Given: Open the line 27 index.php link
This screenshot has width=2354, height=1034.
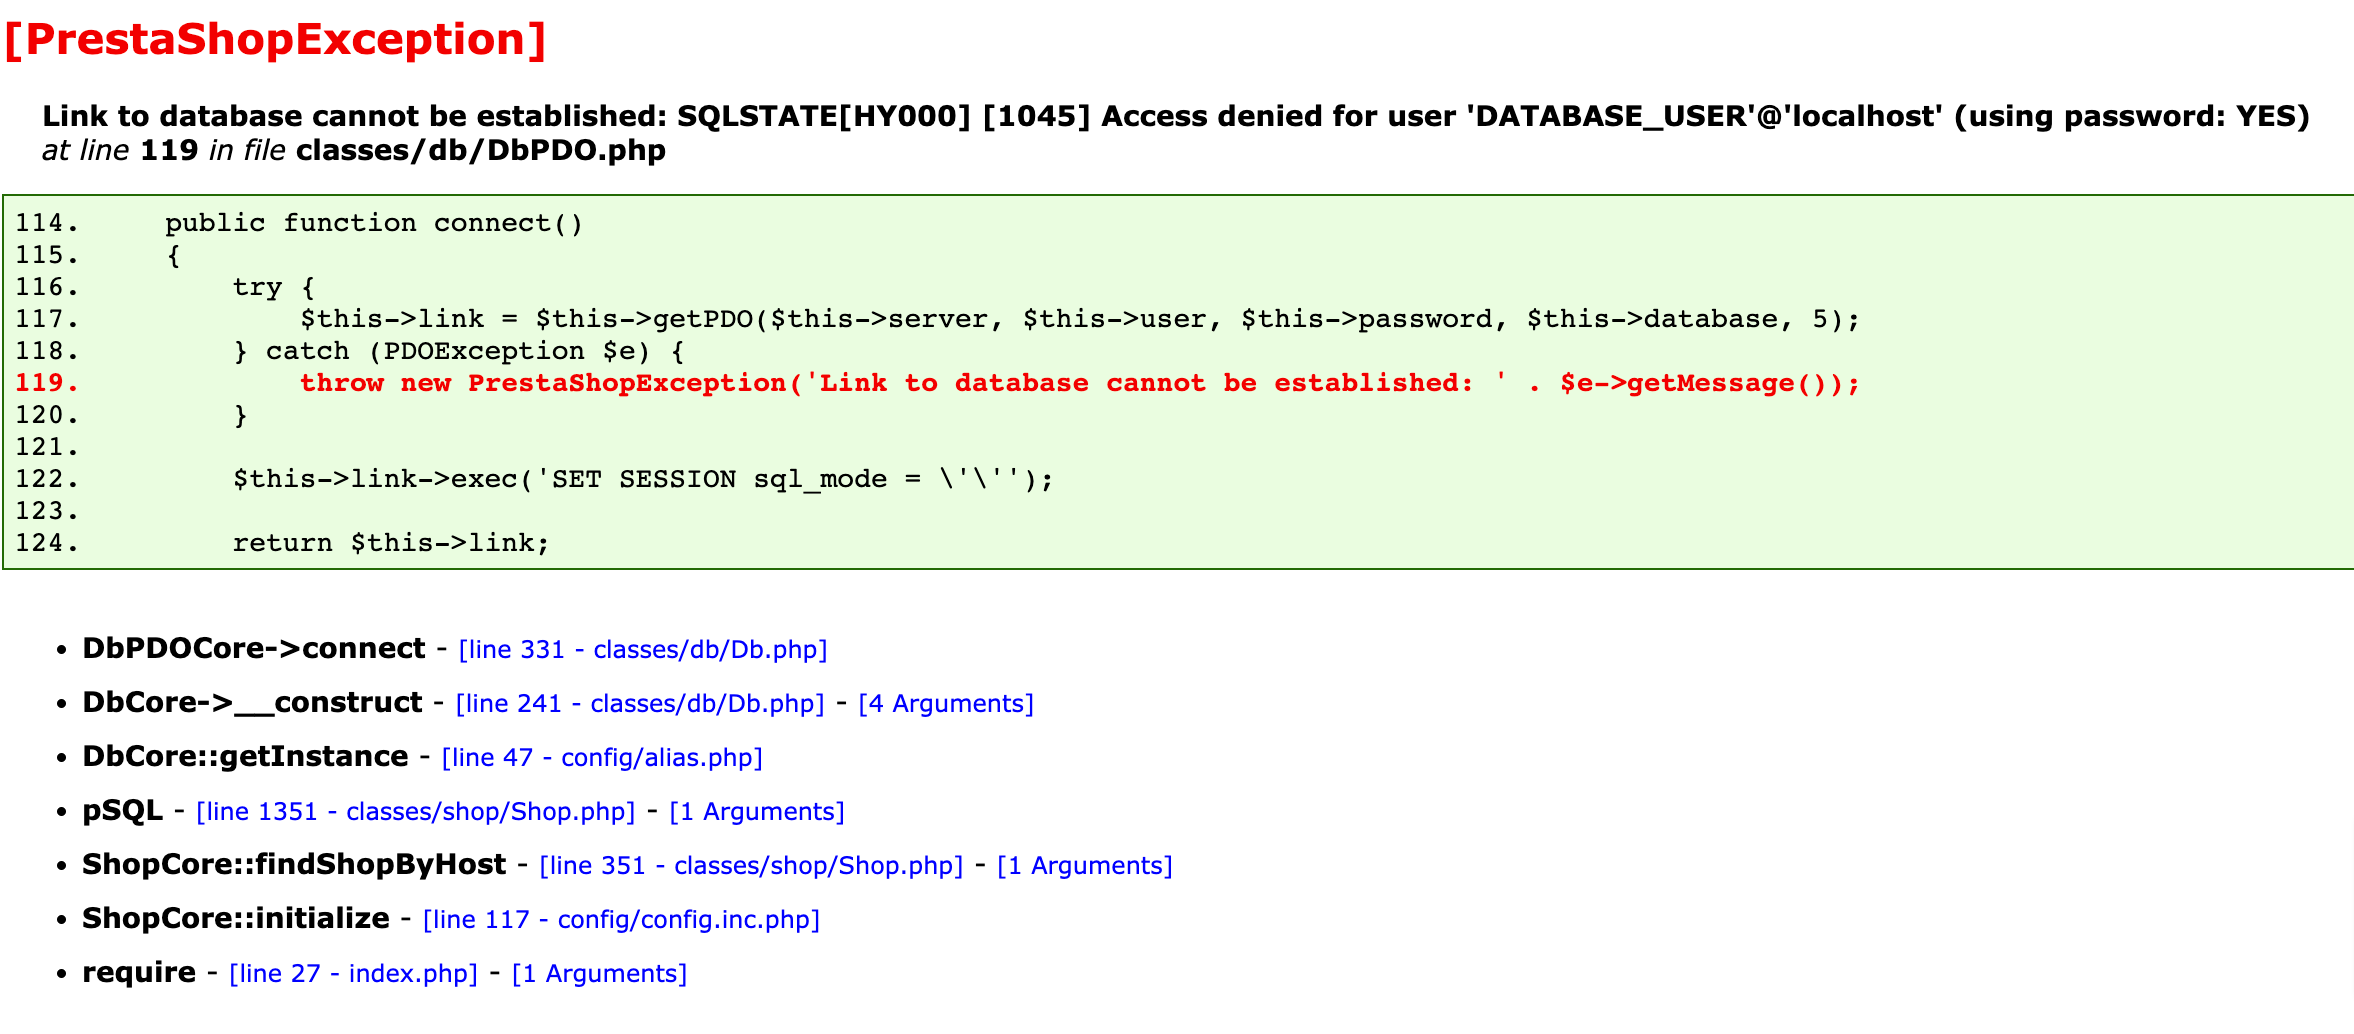Looking at the screenshot, I should coord(354,974).
